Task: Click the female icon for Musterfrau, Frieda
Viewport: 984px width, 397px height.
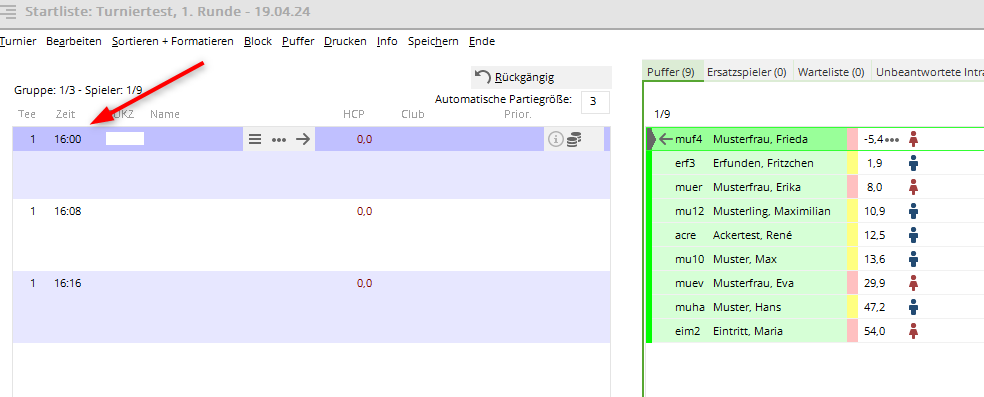Action: click(914, 139)
